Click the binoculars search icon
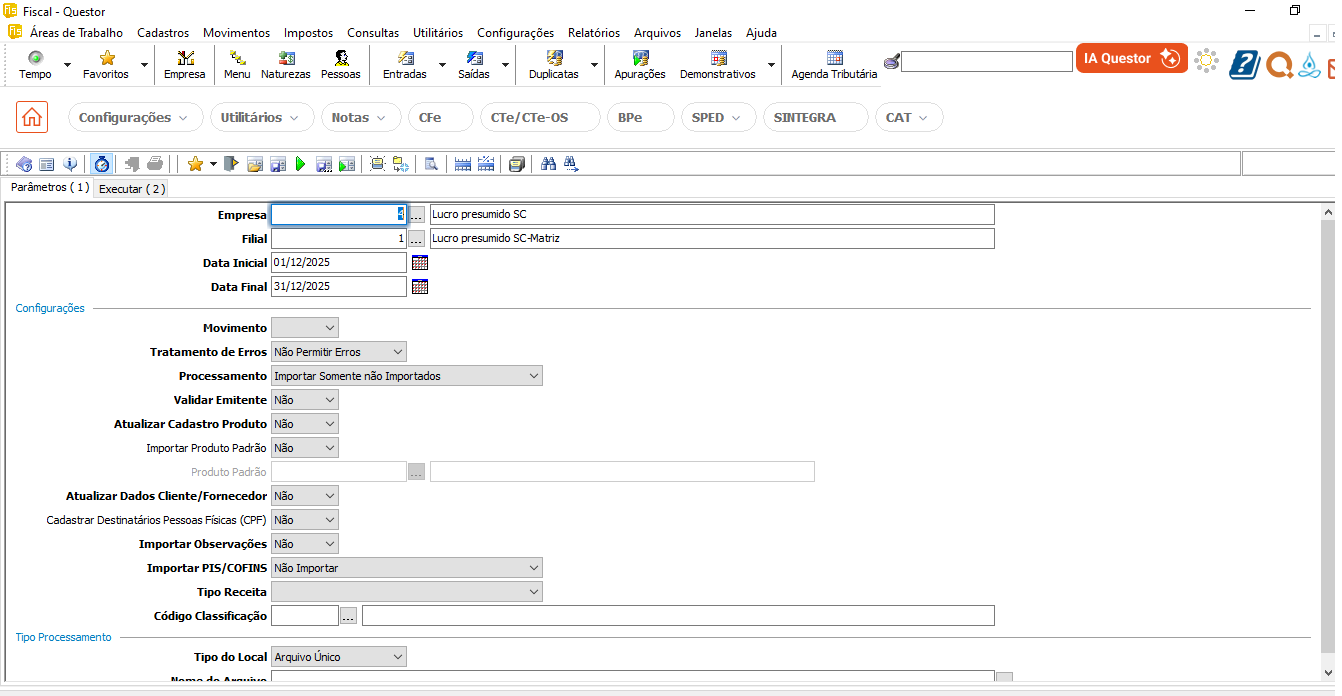The image size is (1342, 696). tap(548, 164)
